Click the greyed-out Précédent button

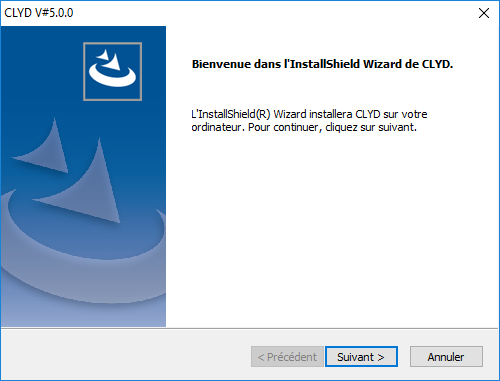coord(287,357)
